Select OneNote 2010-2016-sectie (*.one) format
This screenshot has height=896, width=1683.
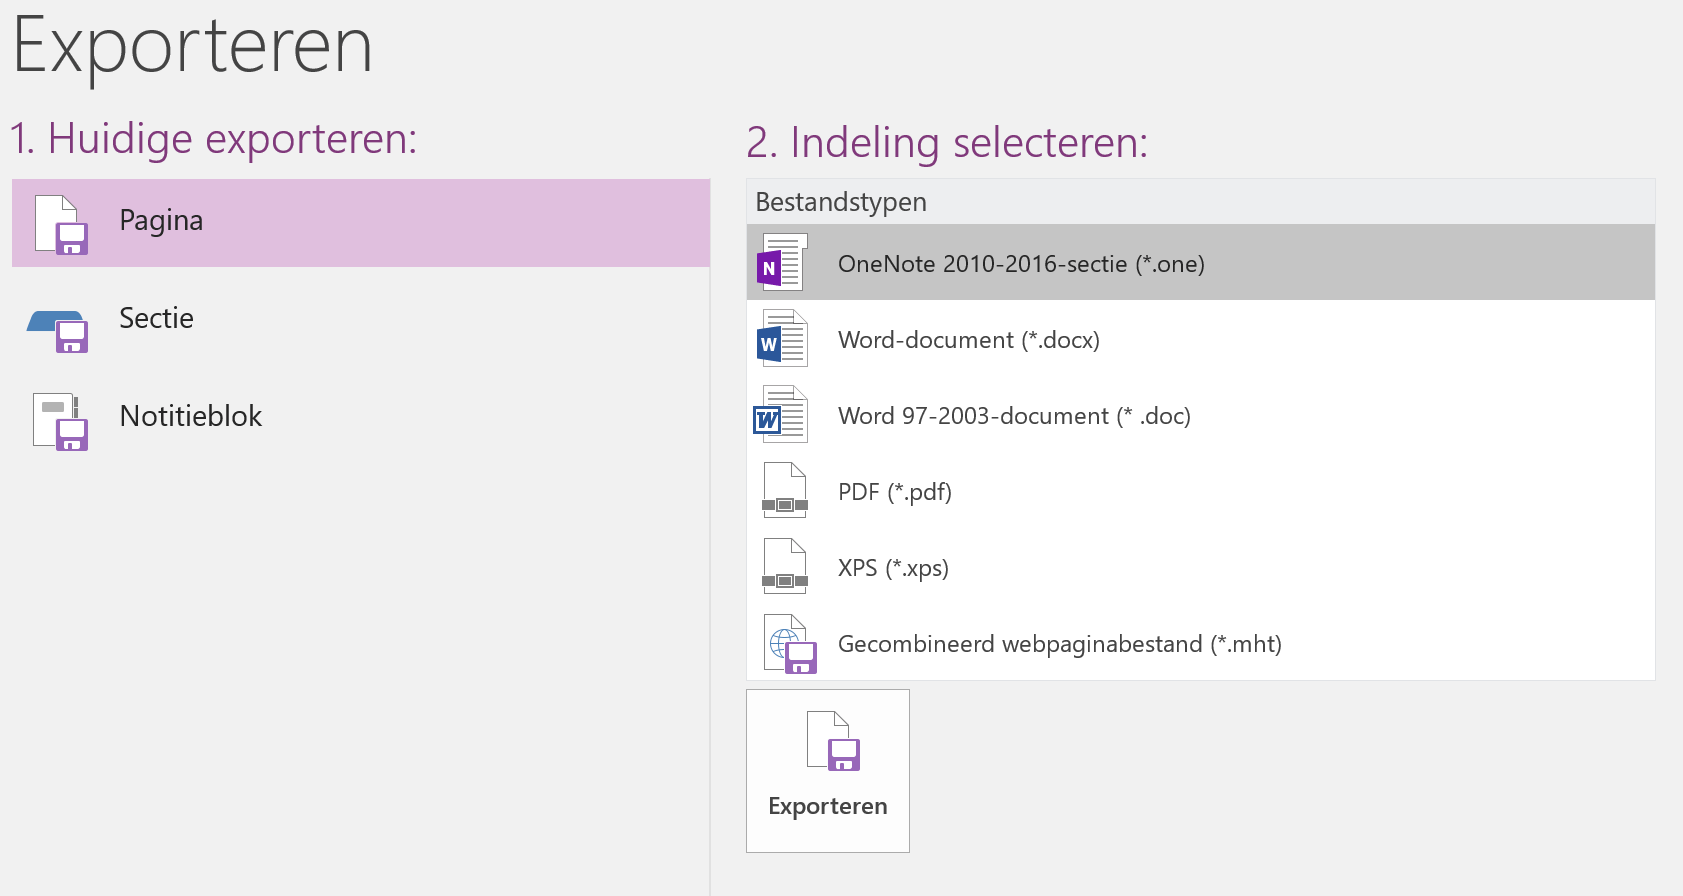coord(1200,262)
